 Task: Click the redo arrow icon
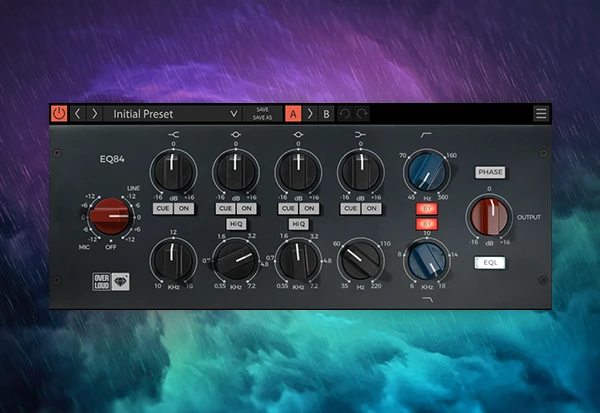coord(362,114)
